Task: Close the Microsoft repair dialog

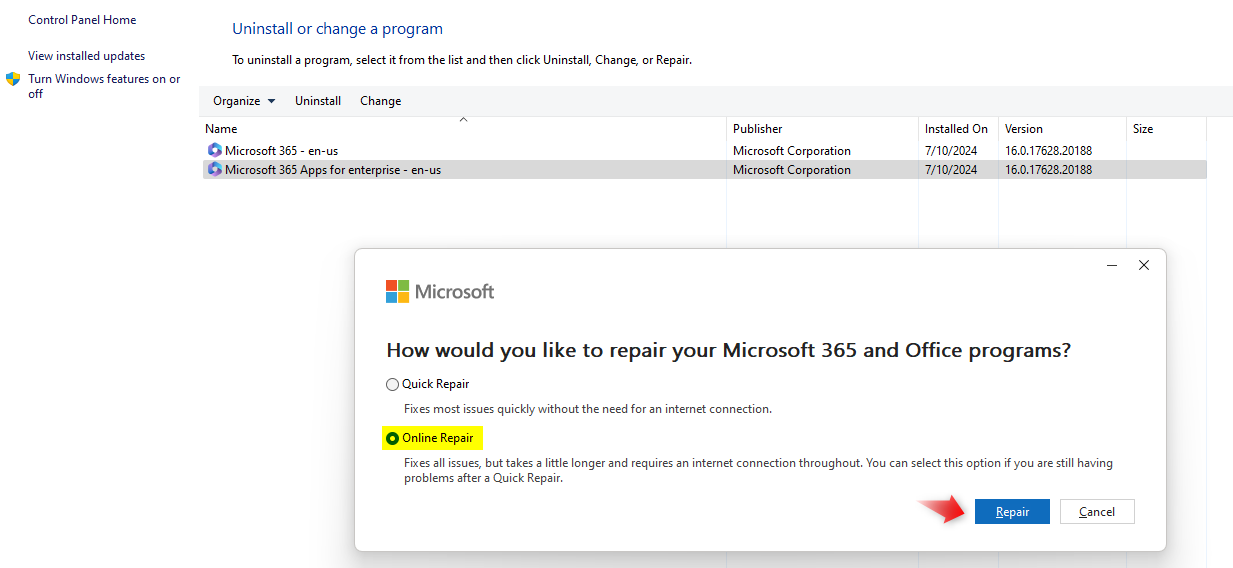Action: coord(1144,266)
